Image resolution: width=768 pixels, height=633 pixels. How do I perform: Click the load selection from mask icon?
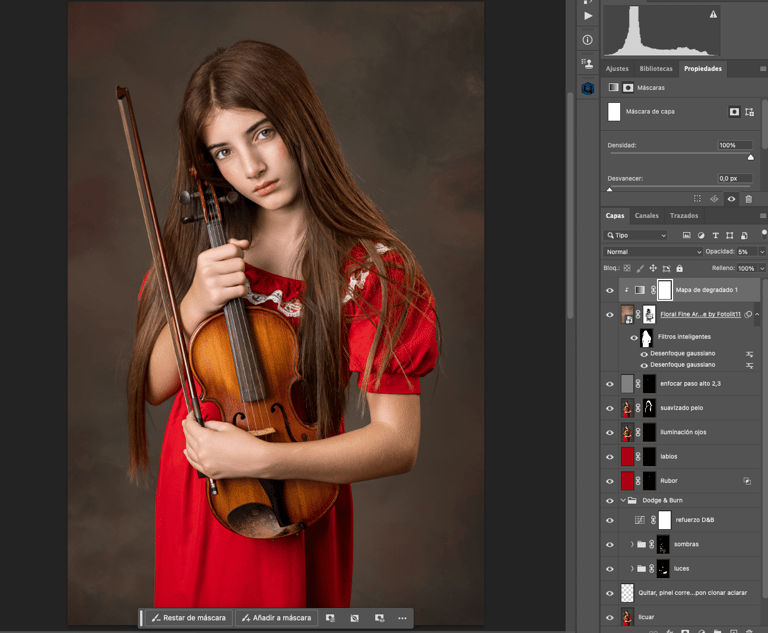[697, 199]
